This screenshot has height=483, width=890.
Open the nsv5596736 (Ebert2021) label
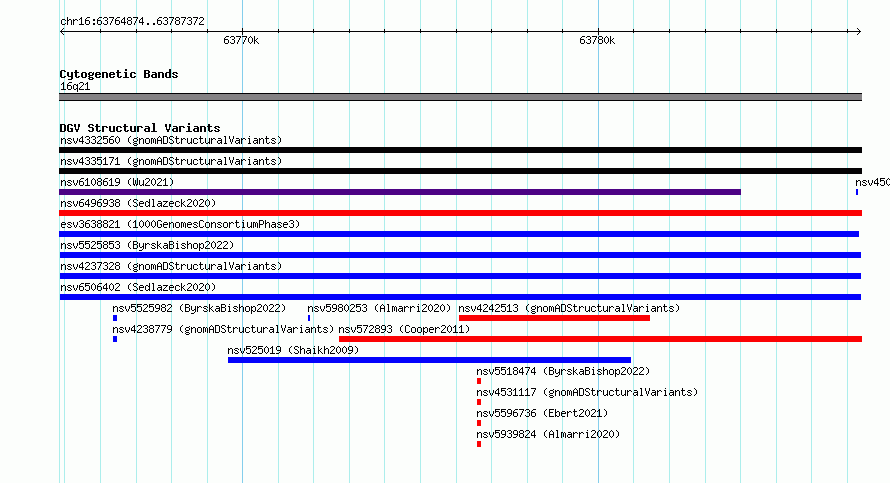click(542, 413)
